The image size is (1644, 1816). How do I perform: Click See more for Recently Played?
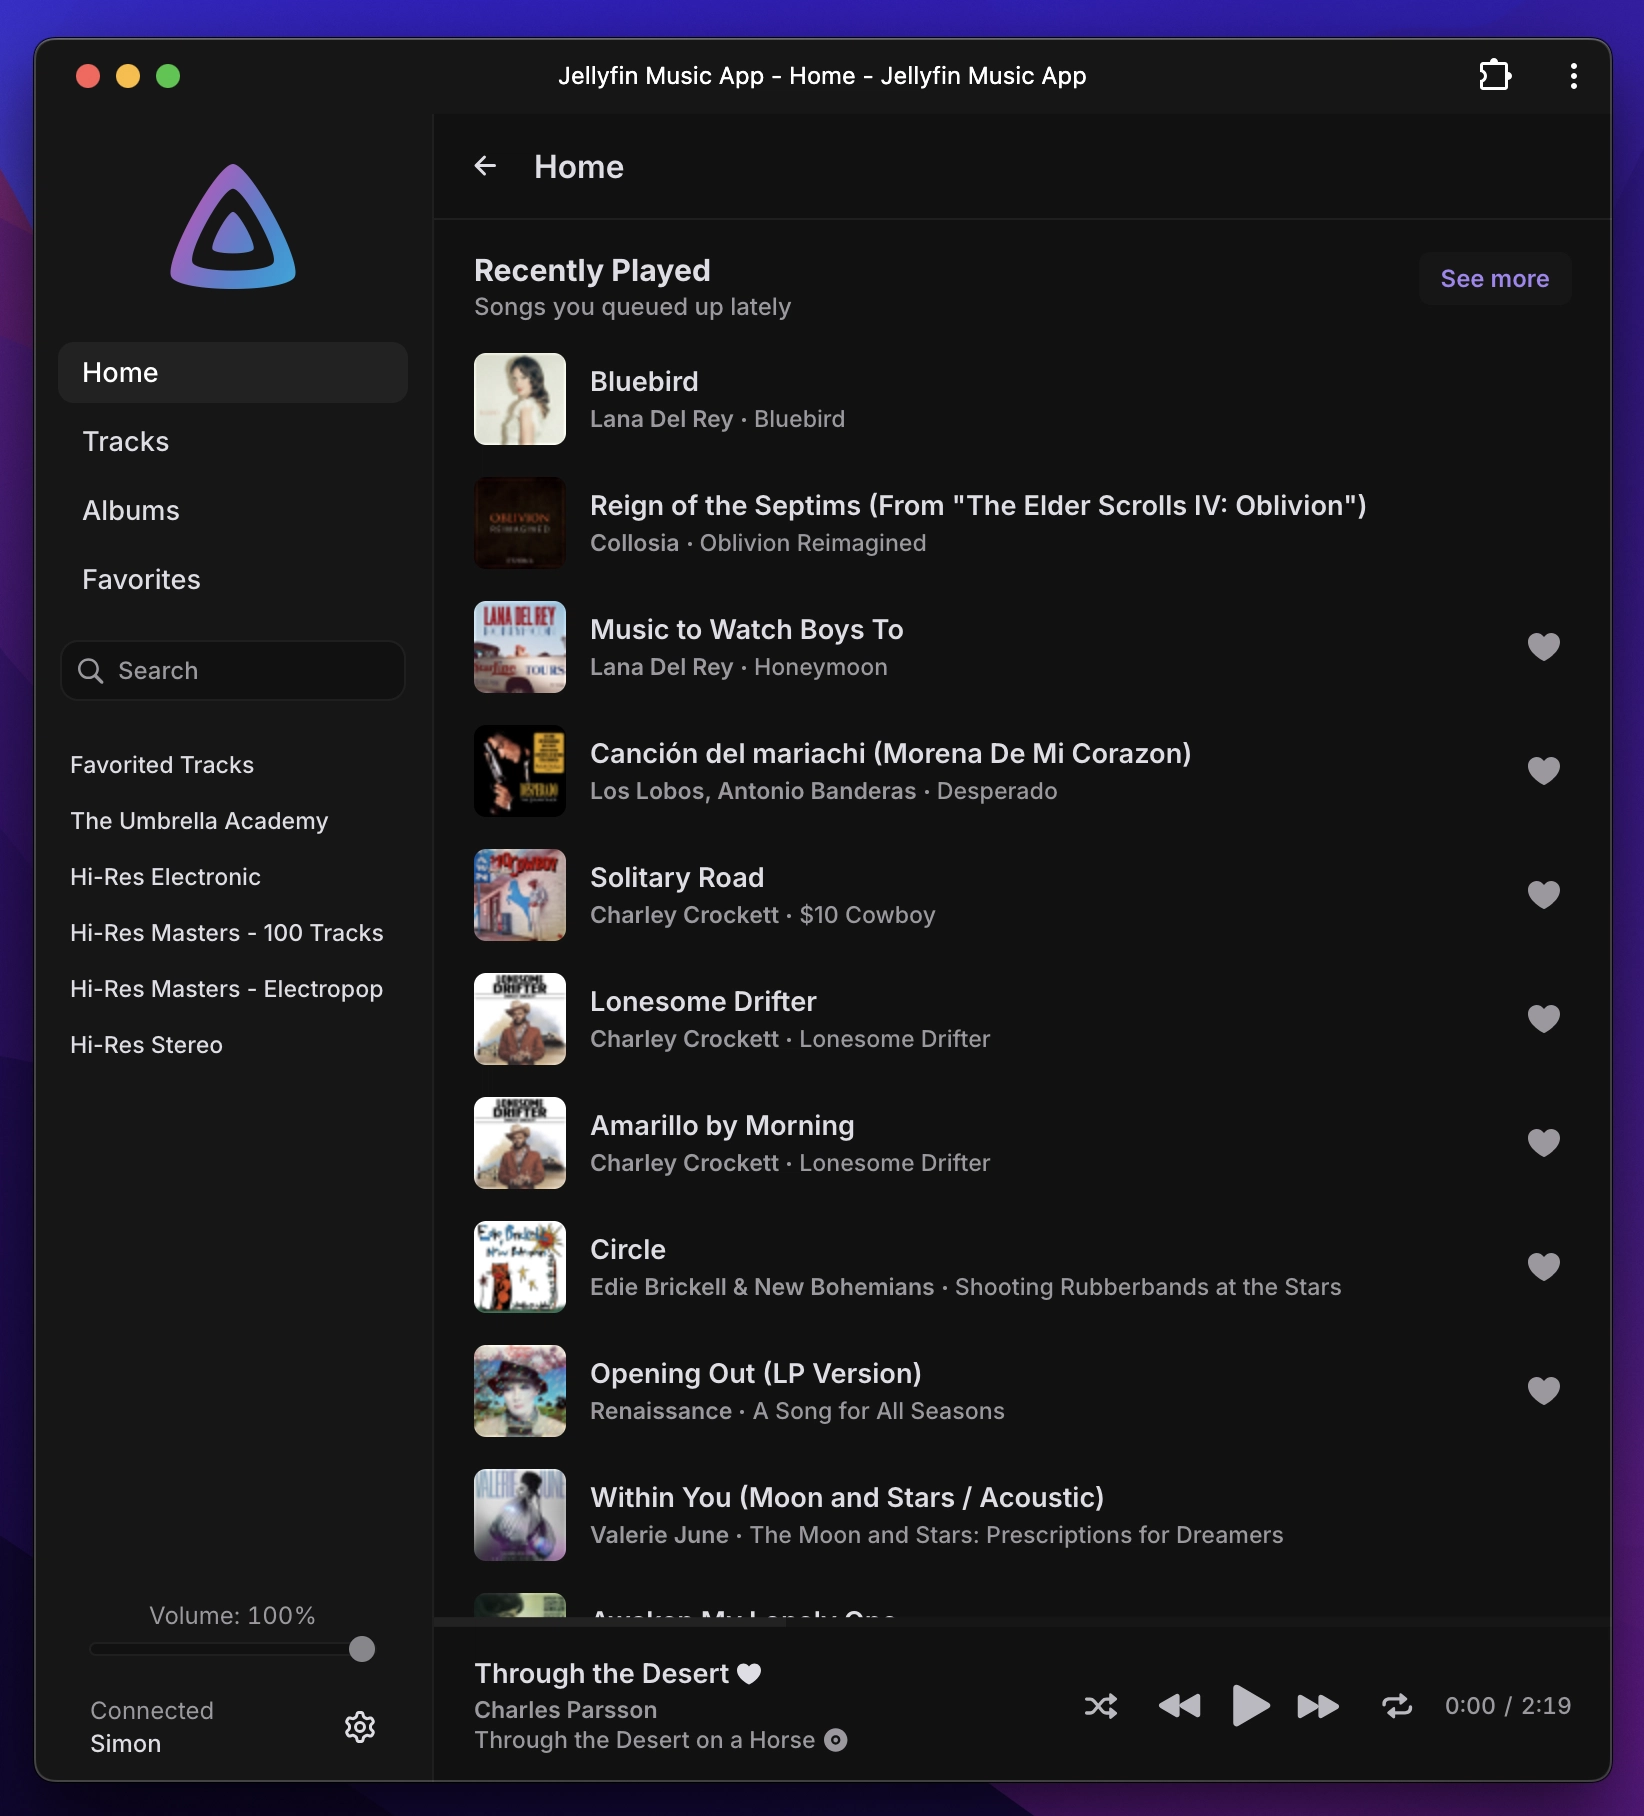click(1495, 279)
